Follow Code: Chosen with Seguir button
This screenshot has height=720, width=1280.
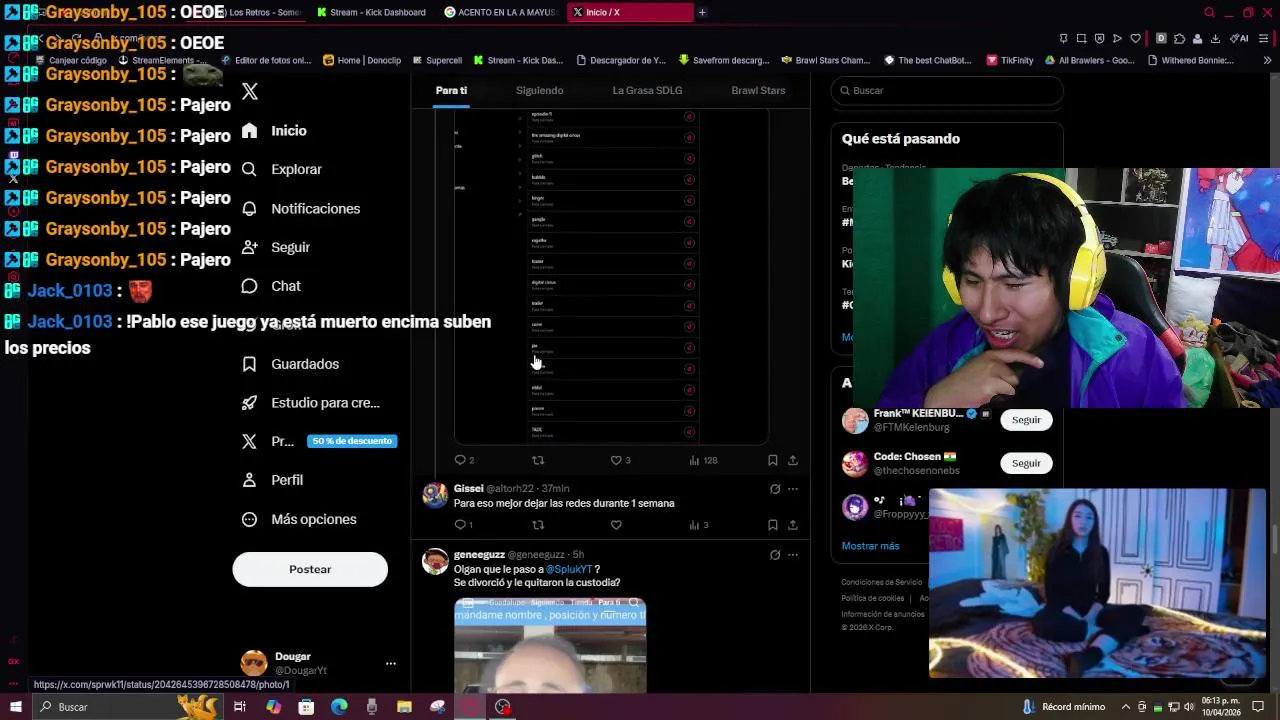point(1026,463)
